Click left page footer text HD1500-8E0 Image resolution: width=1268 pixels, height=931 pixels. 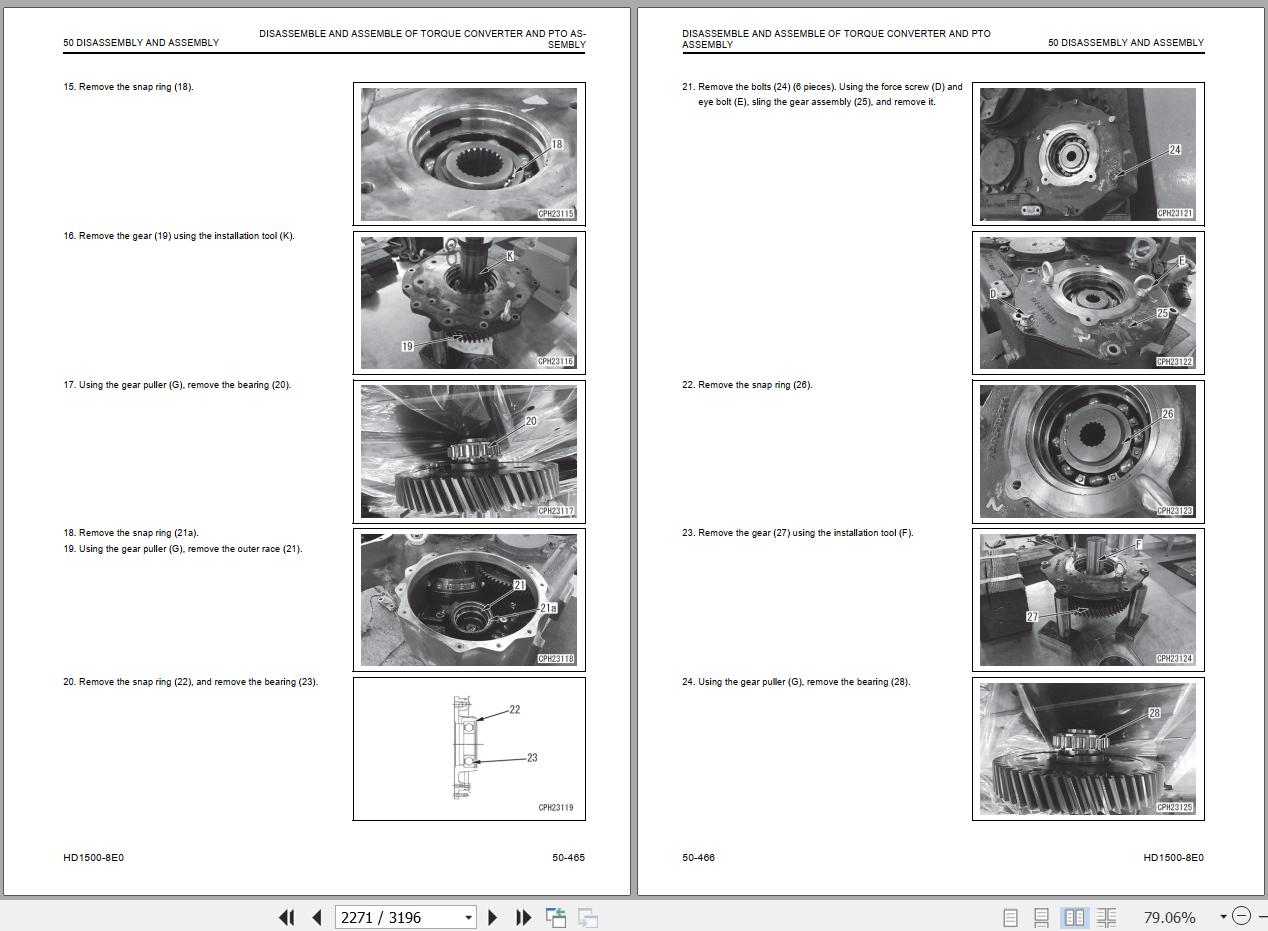click(x=94, y=858)
